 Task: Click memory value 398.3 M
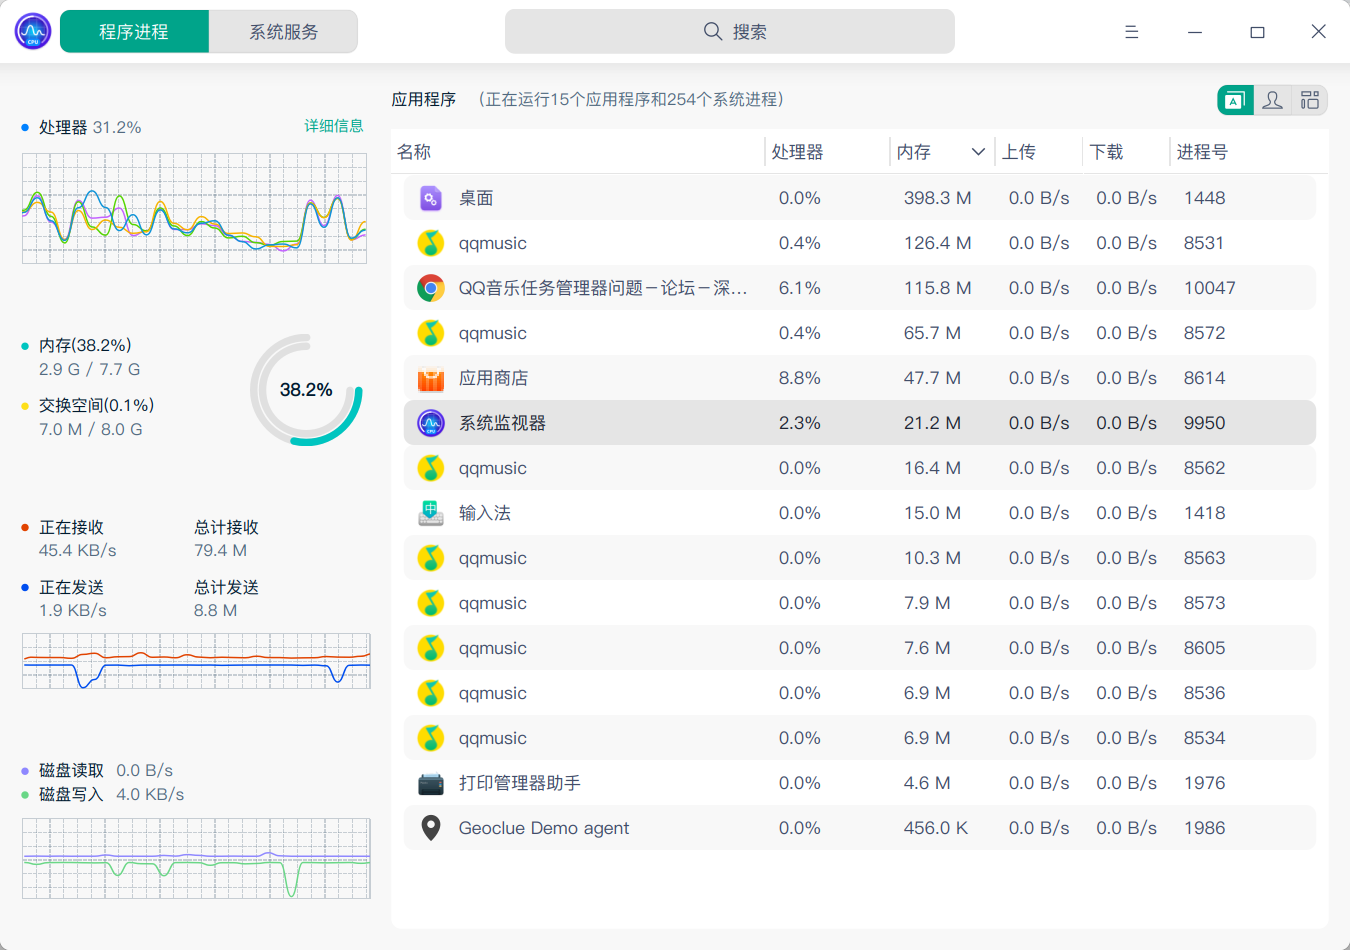pyautogui.click(x=938, y=198)
